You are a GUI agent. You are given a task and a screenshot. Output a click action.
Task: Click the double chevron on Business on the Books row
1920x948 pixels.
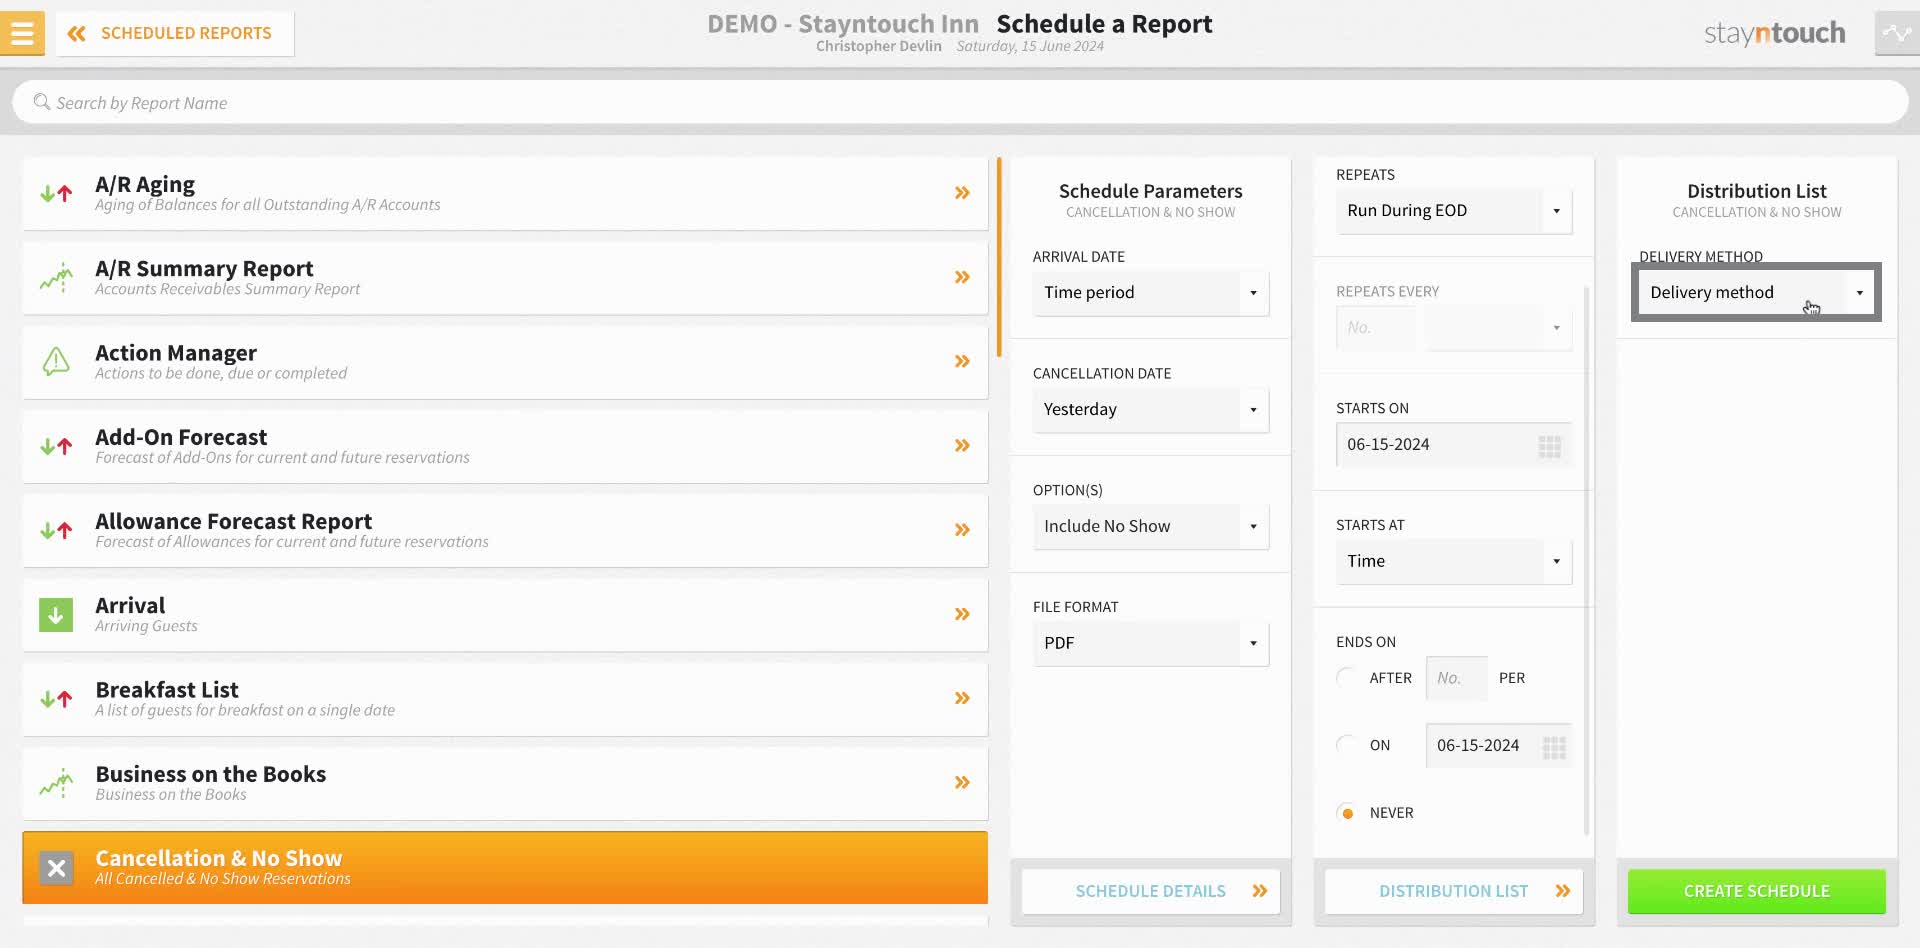coord(962,782)
